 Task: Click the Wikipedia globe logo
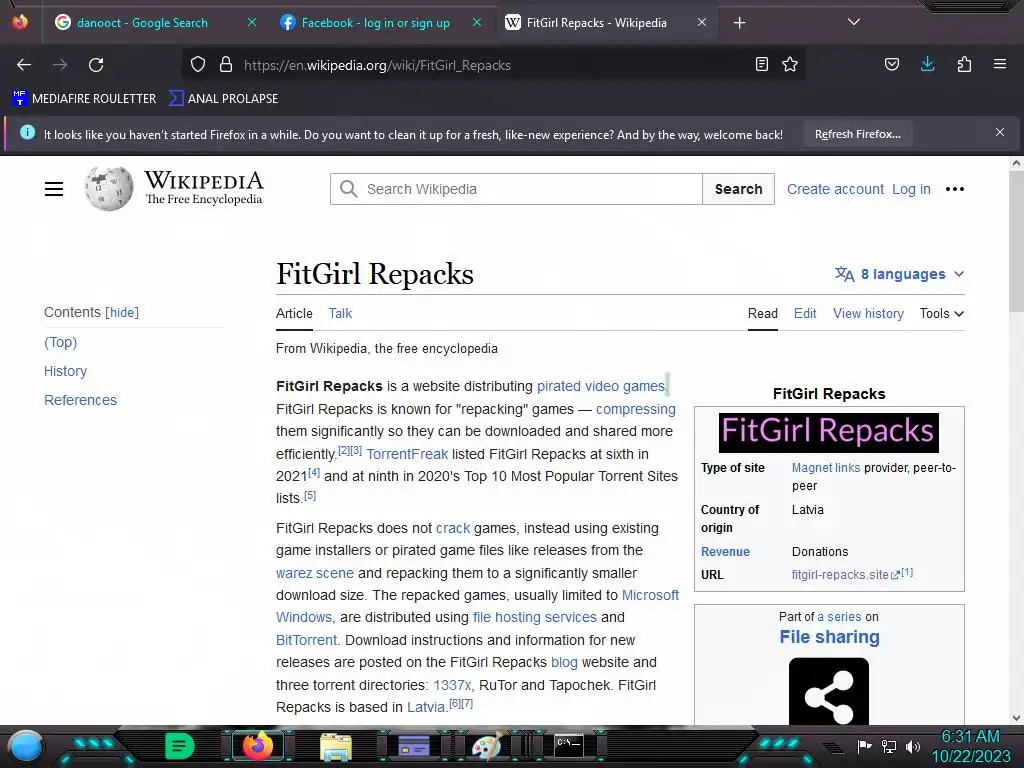108,188
